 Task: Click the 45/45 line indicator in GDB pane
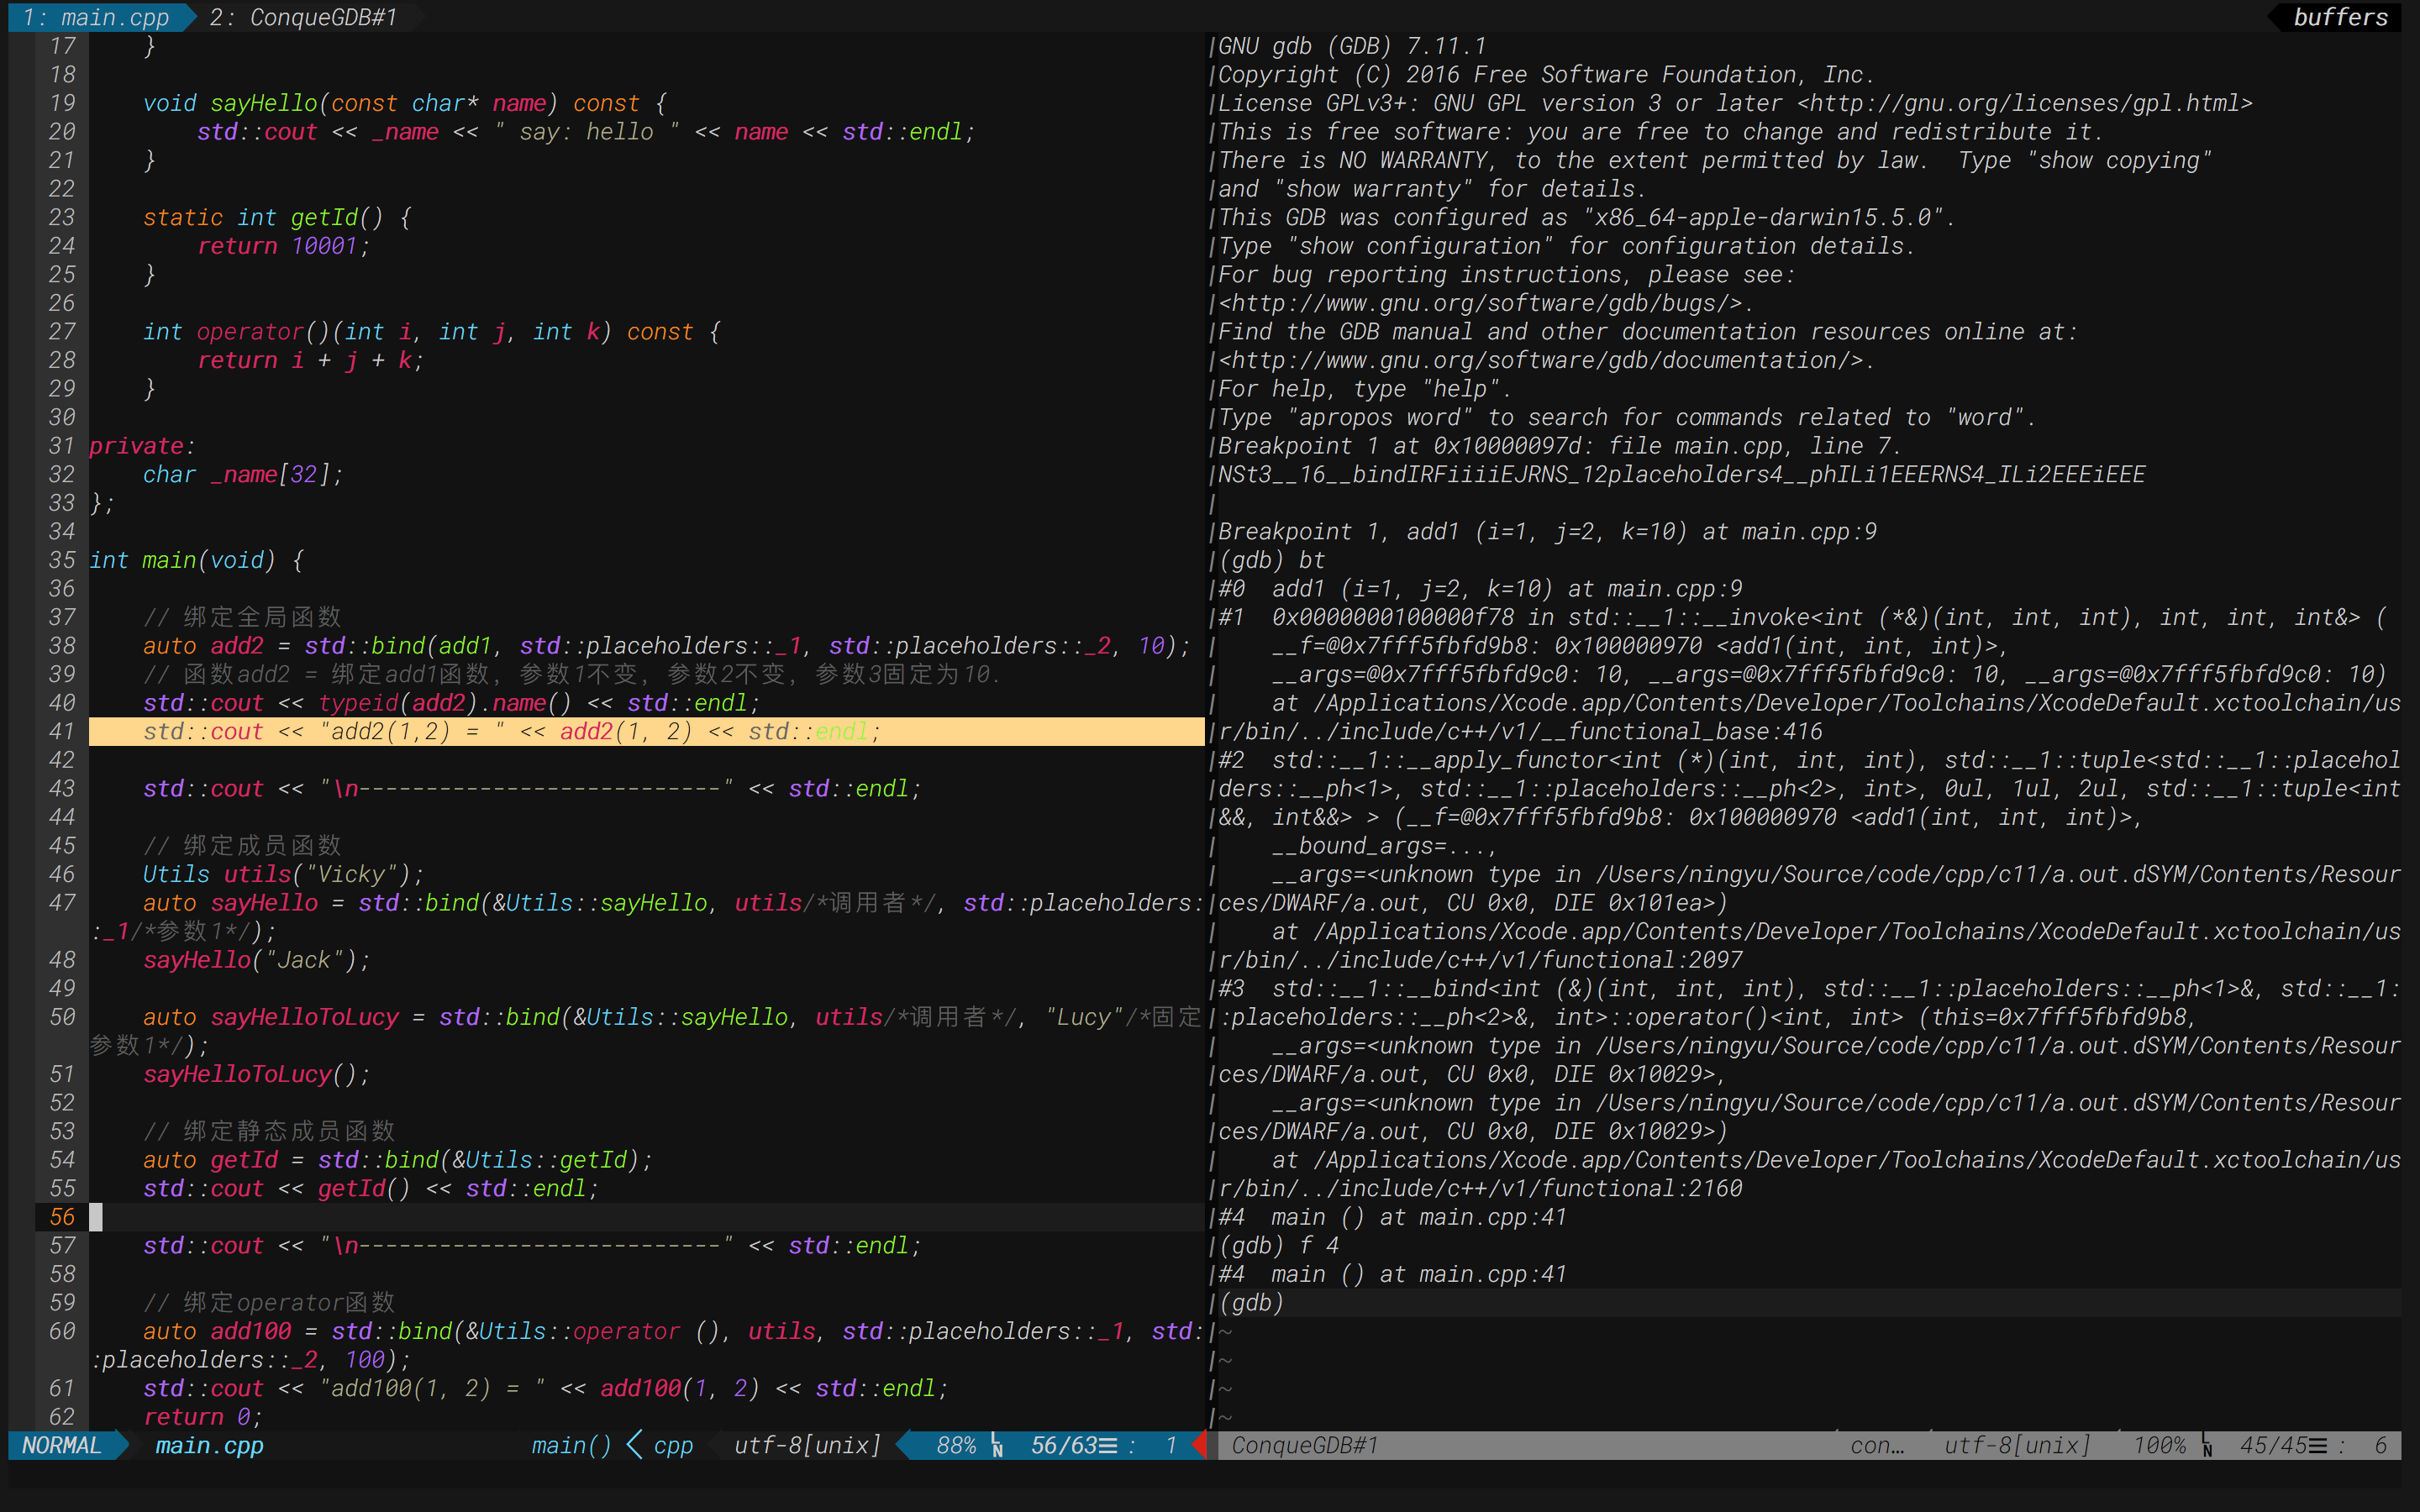pyautogui.click(x=2273, y=1445)
